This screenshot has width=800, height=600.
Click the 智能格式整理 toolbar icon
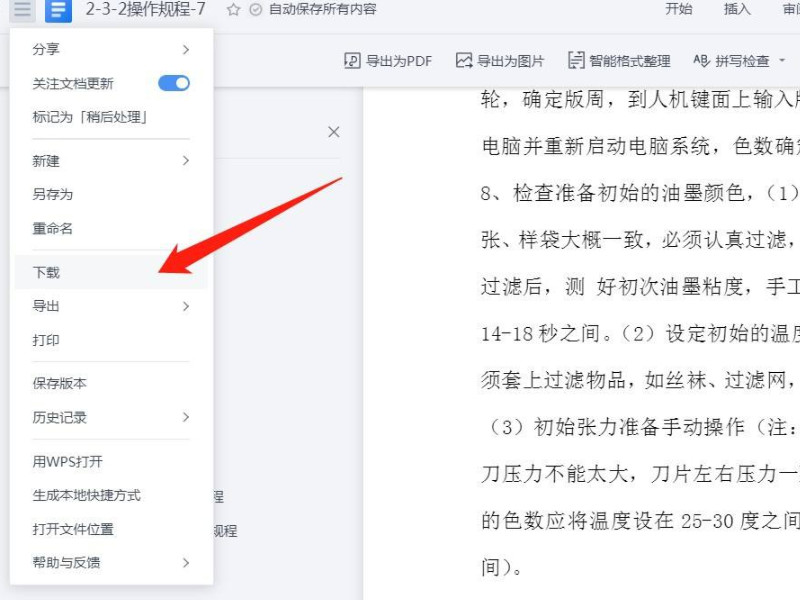point(576,61)
